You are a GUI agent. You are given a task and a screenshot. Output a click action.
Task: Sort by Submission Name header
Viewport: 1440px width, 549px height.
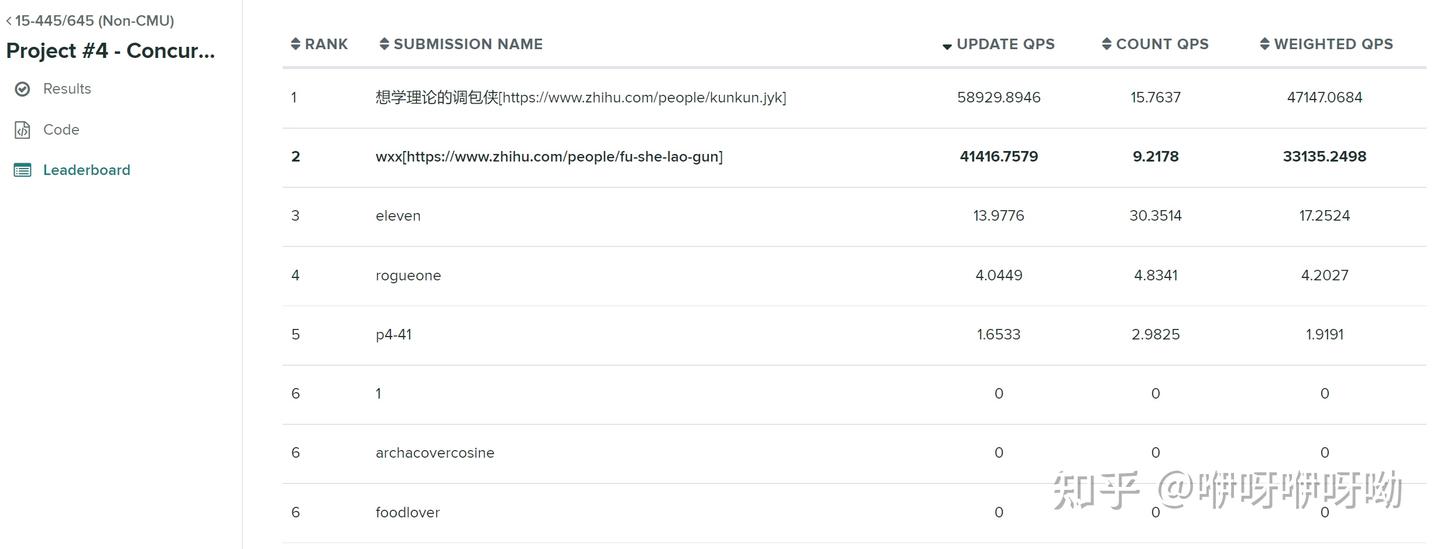[x=468, y=44]
